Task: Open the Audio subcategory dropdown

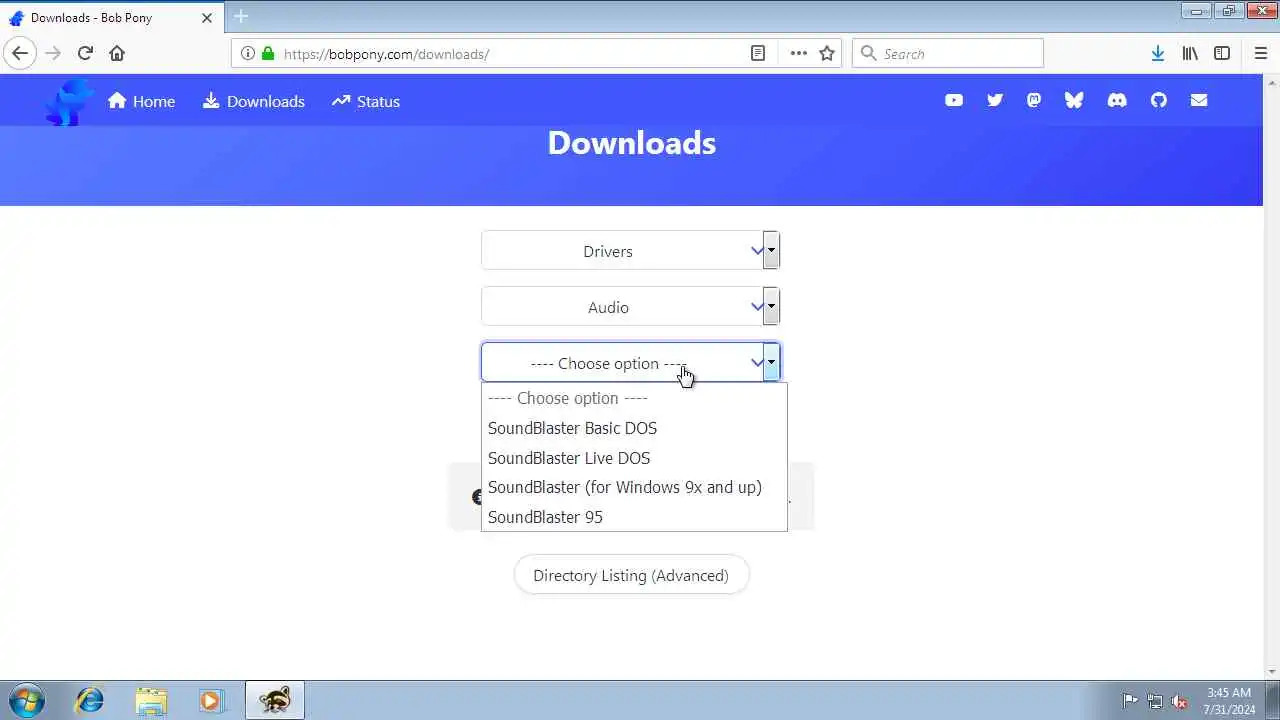Action: tap(630, 307)
